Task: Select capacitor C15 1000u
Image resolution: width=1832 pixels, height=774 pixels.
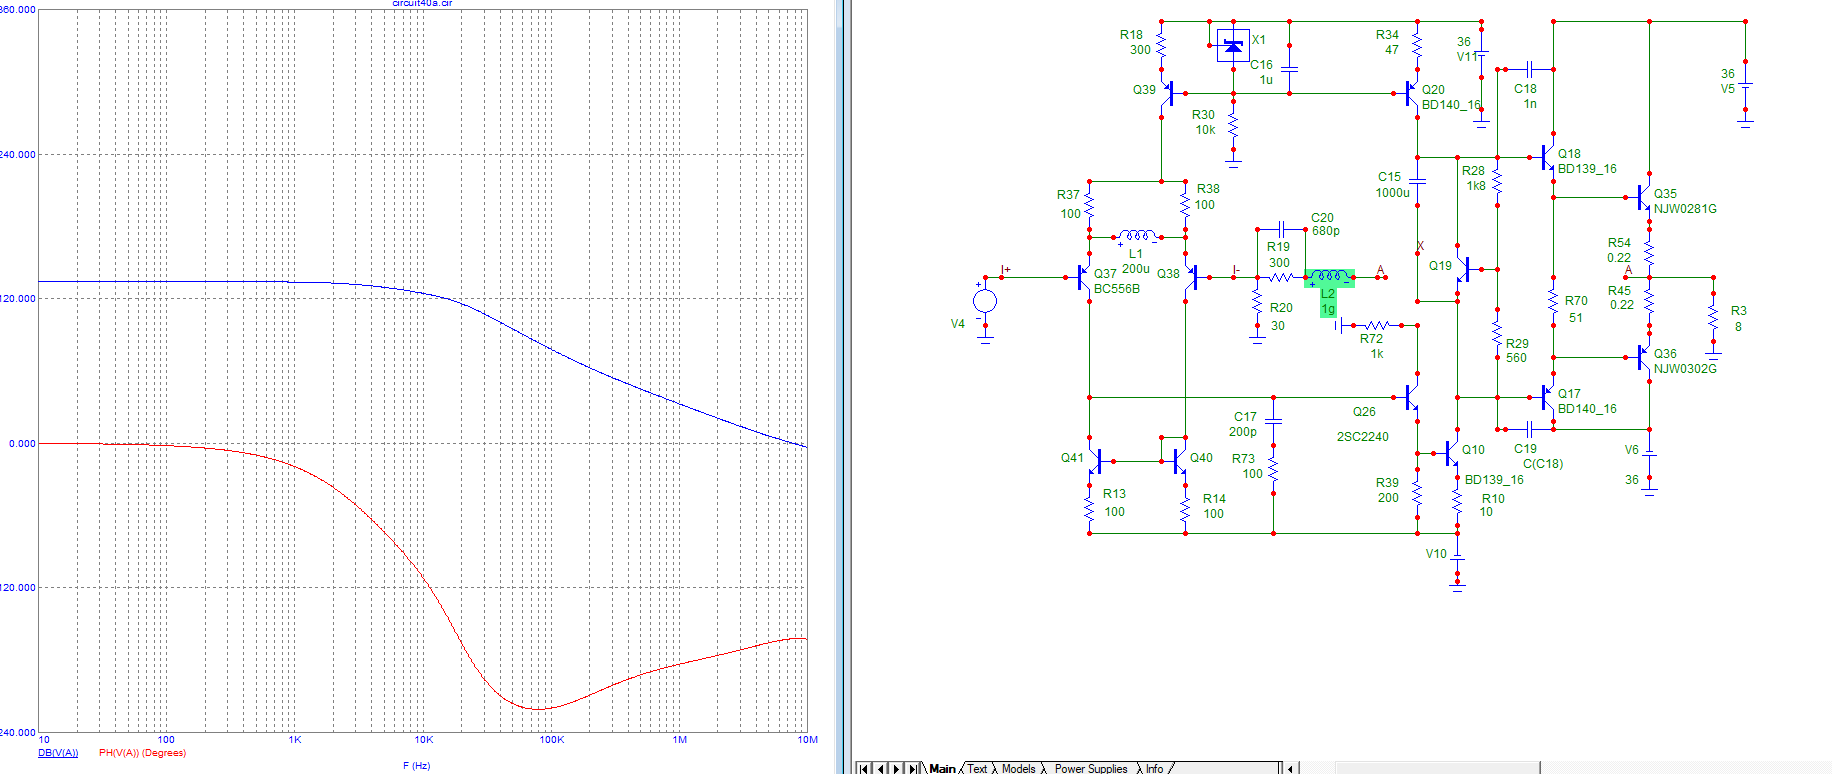Action: pos(1417,181)
